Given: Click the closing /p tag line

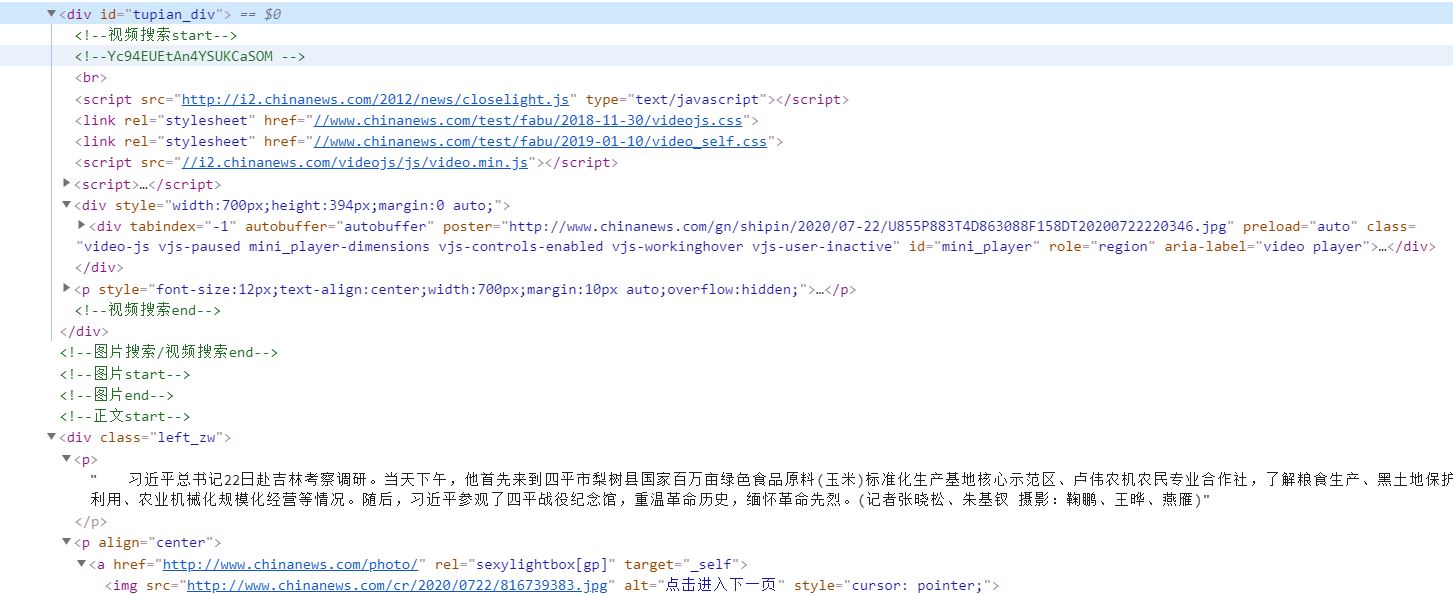Looking at the screenshot, I should (x=91, y=522).
